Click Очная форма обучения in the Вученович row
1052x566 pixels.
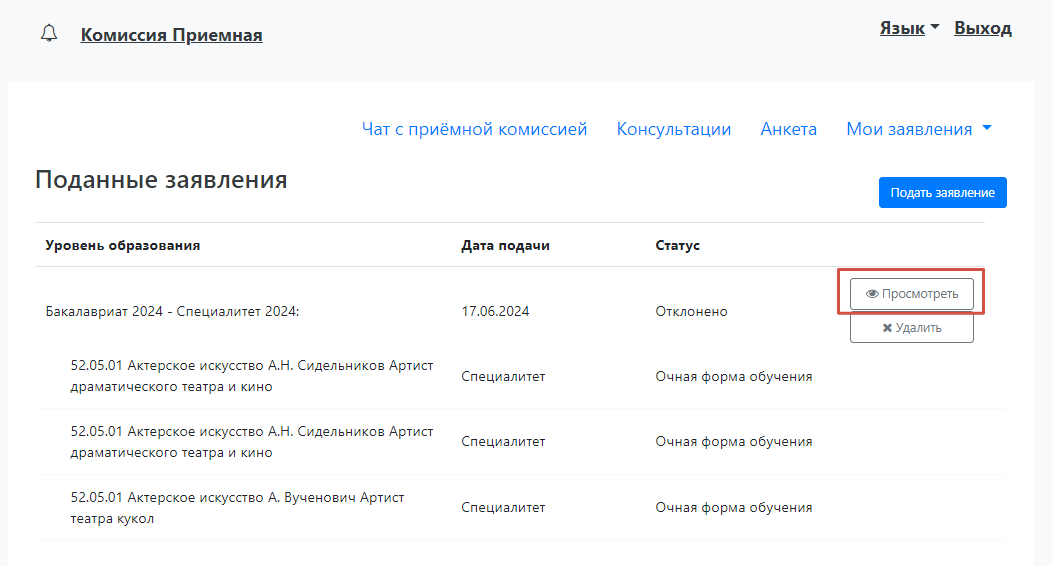[x=734, y=508]
